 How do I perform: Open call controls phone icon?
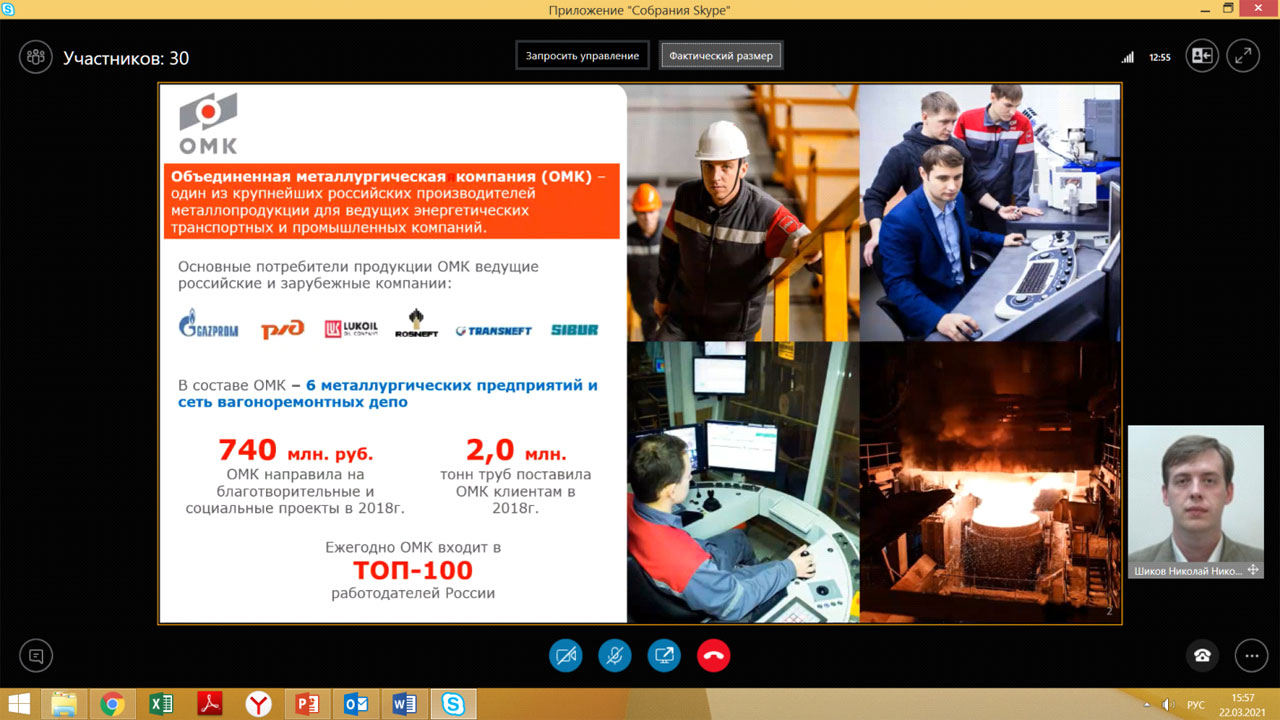1202,656
